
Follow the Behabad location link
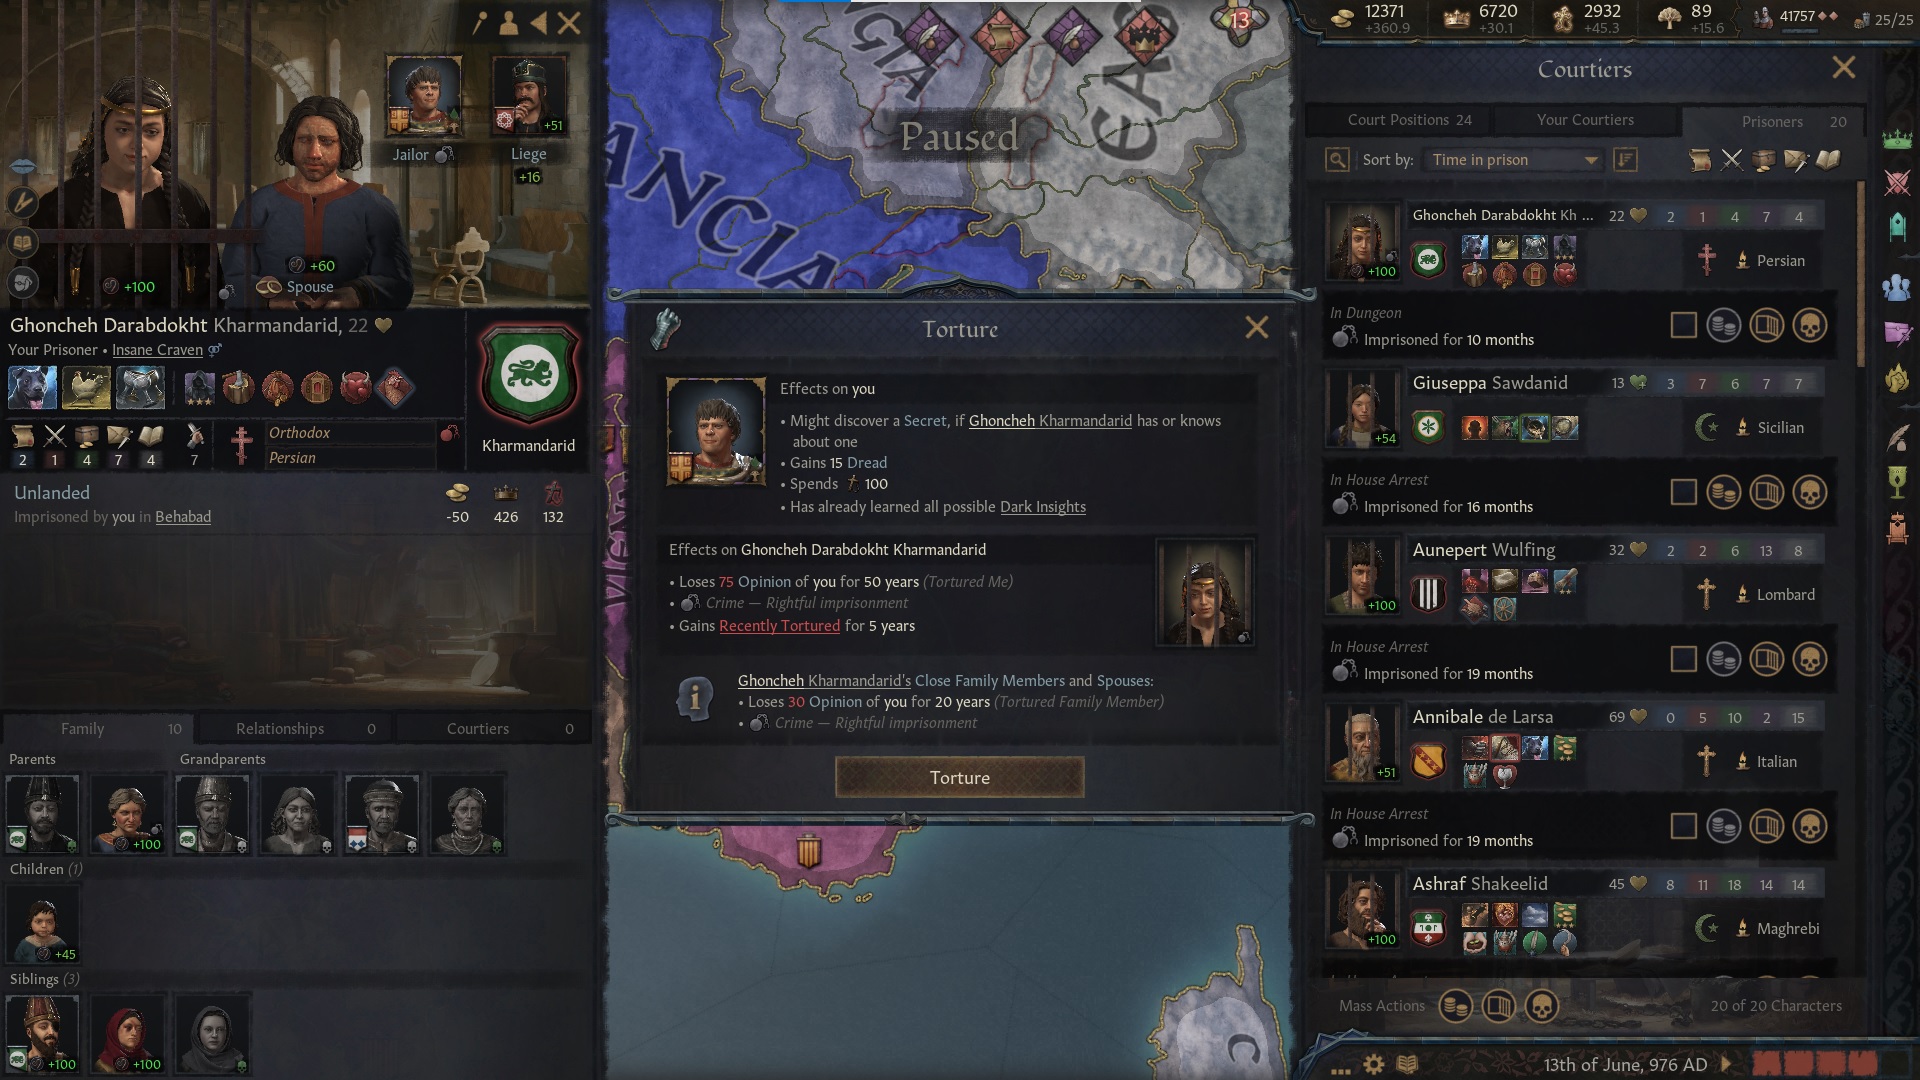[x=183, y=517]
